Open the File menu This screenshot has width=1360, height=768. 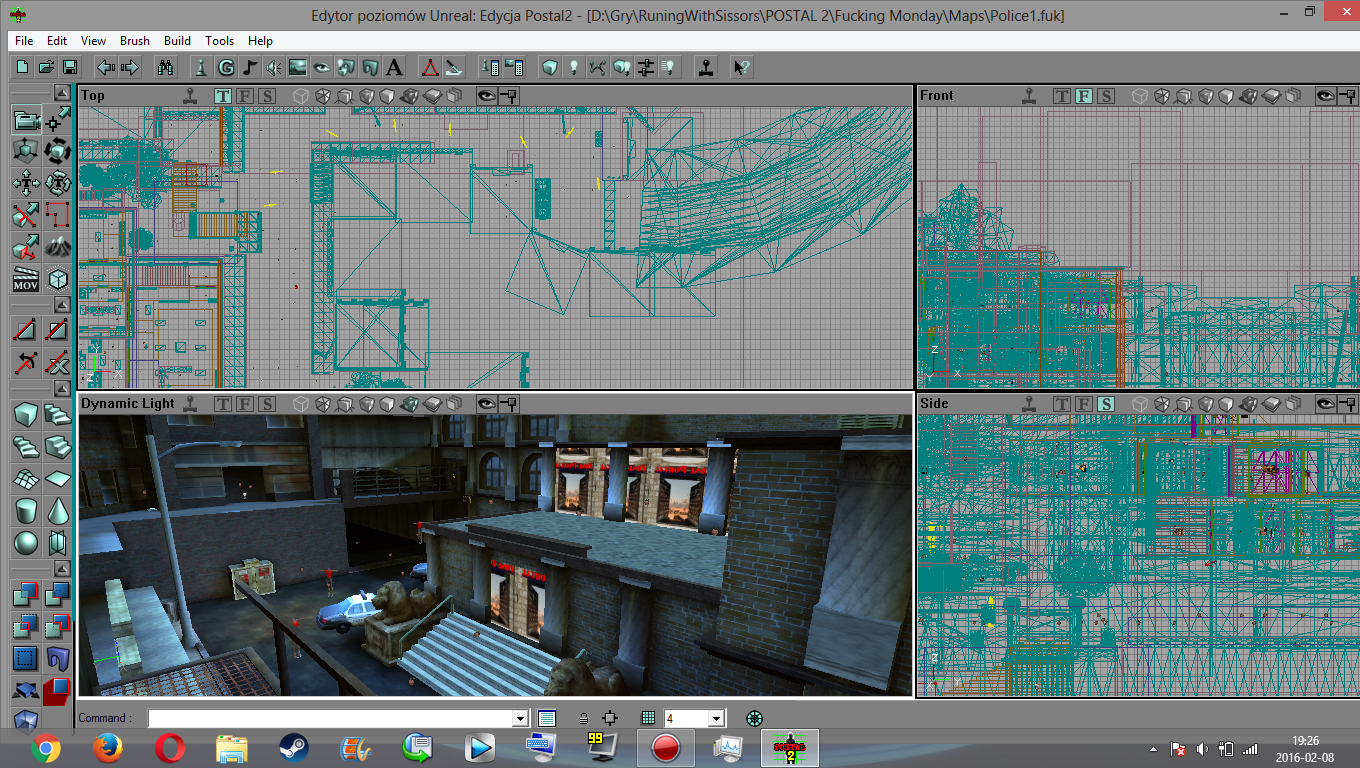pyautogui.click(x=24, y=41)
